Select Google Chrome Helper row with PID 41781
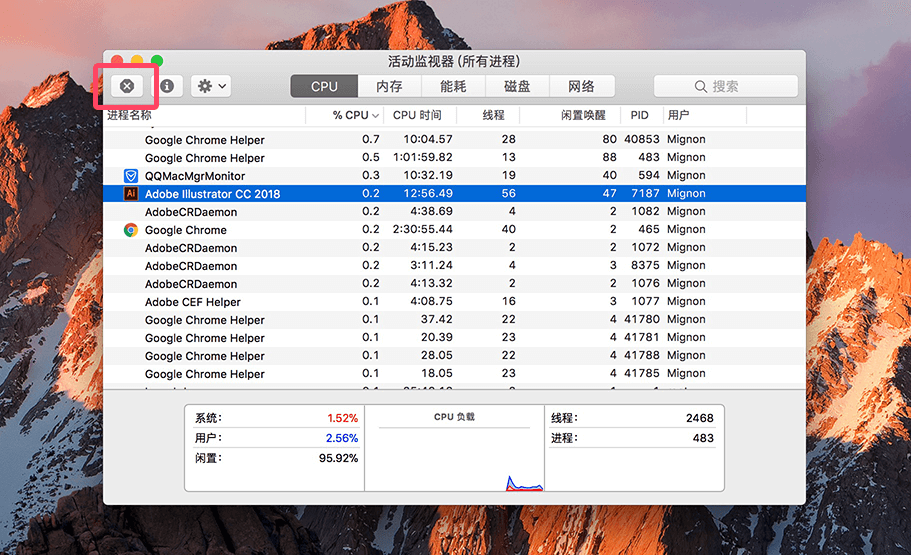This screenshot has height=555, width=911. tap(454, 338)
